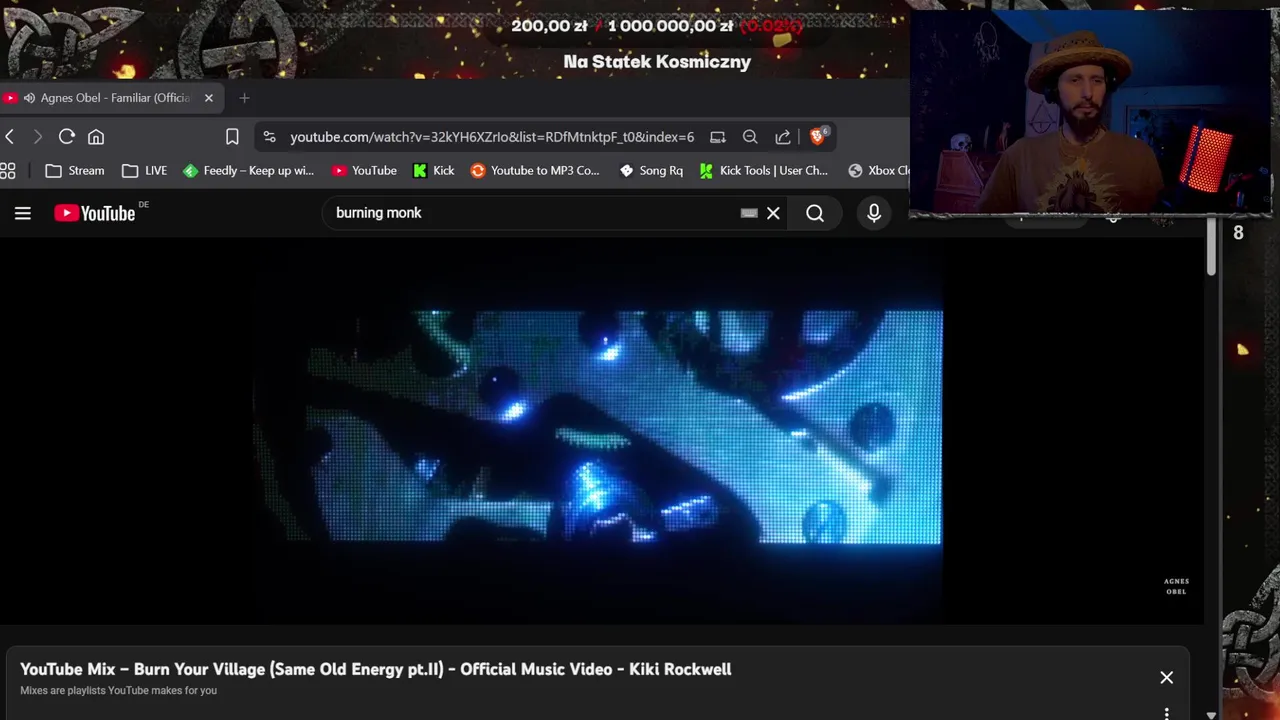Open Kick Tools User Chat bookmark
The image size is (1280, 720).
pyautogui.click(x=764, y=171)
